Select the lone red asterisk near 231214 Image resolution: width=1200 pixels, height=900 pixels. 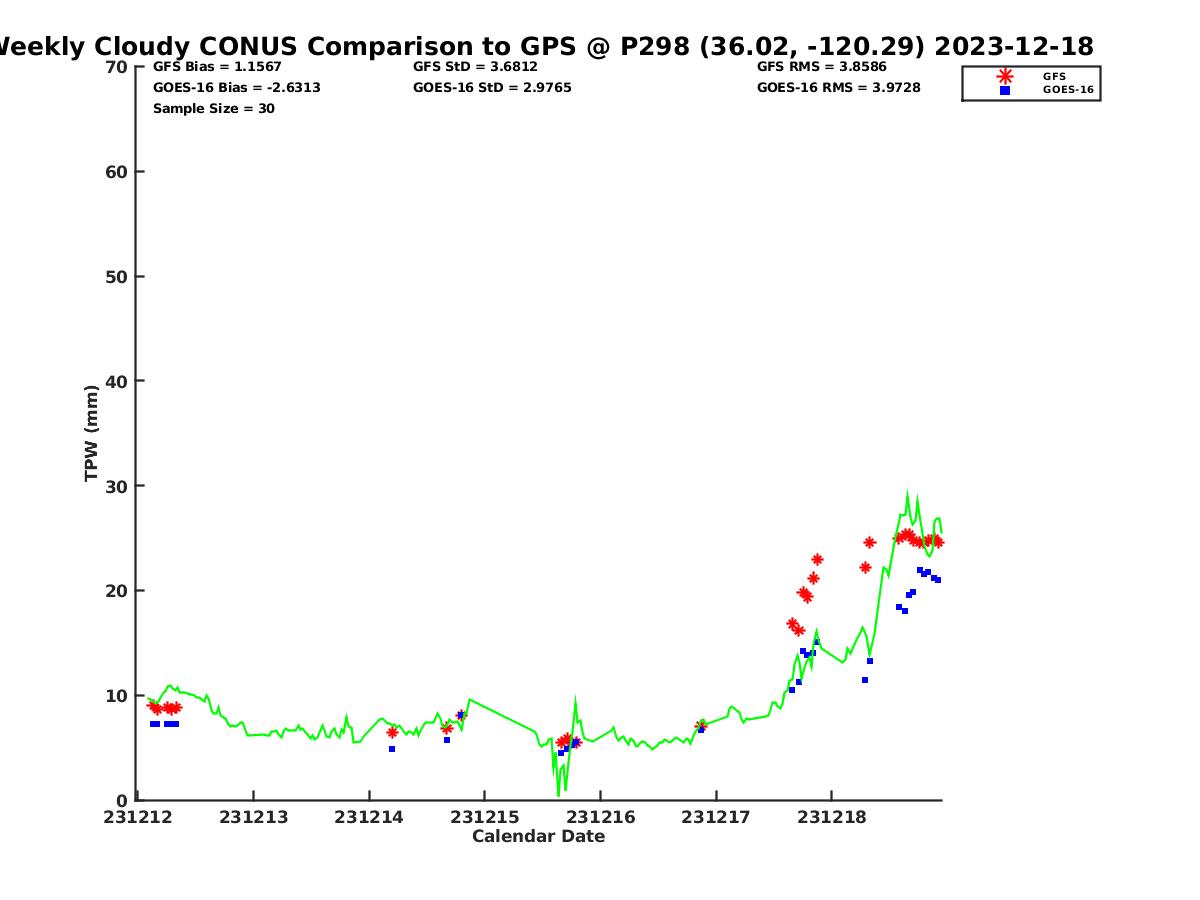392,732
